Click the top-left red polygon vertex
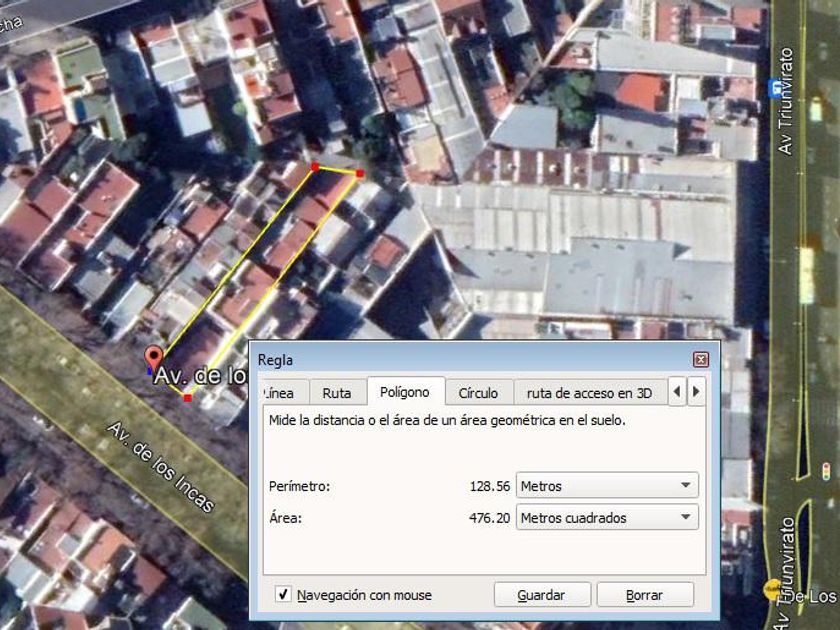 (316, 167)
